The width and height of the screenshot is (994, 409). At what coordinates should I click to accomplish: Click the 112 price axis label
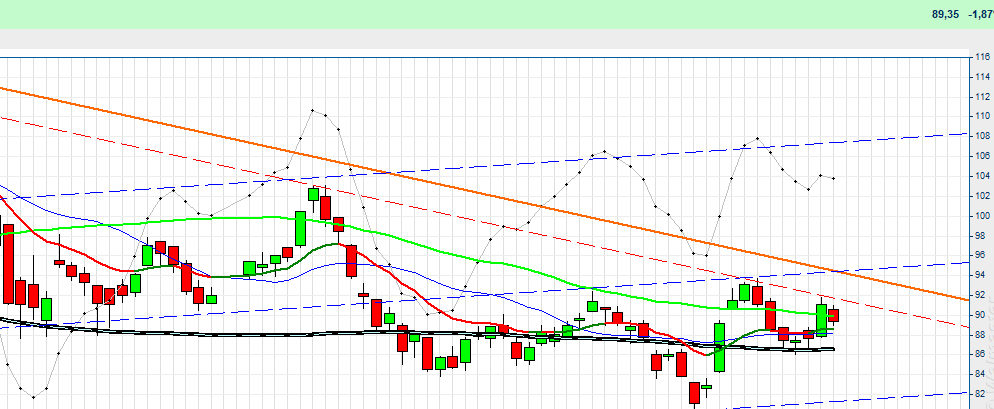tap(983, 96)
